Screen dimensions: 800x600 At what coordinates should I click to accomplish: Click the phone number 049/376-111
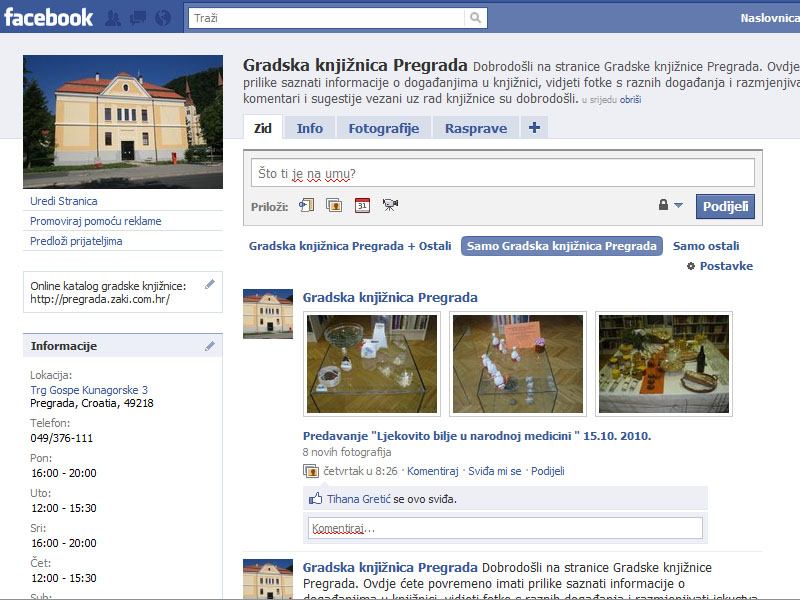coord(61,438)
